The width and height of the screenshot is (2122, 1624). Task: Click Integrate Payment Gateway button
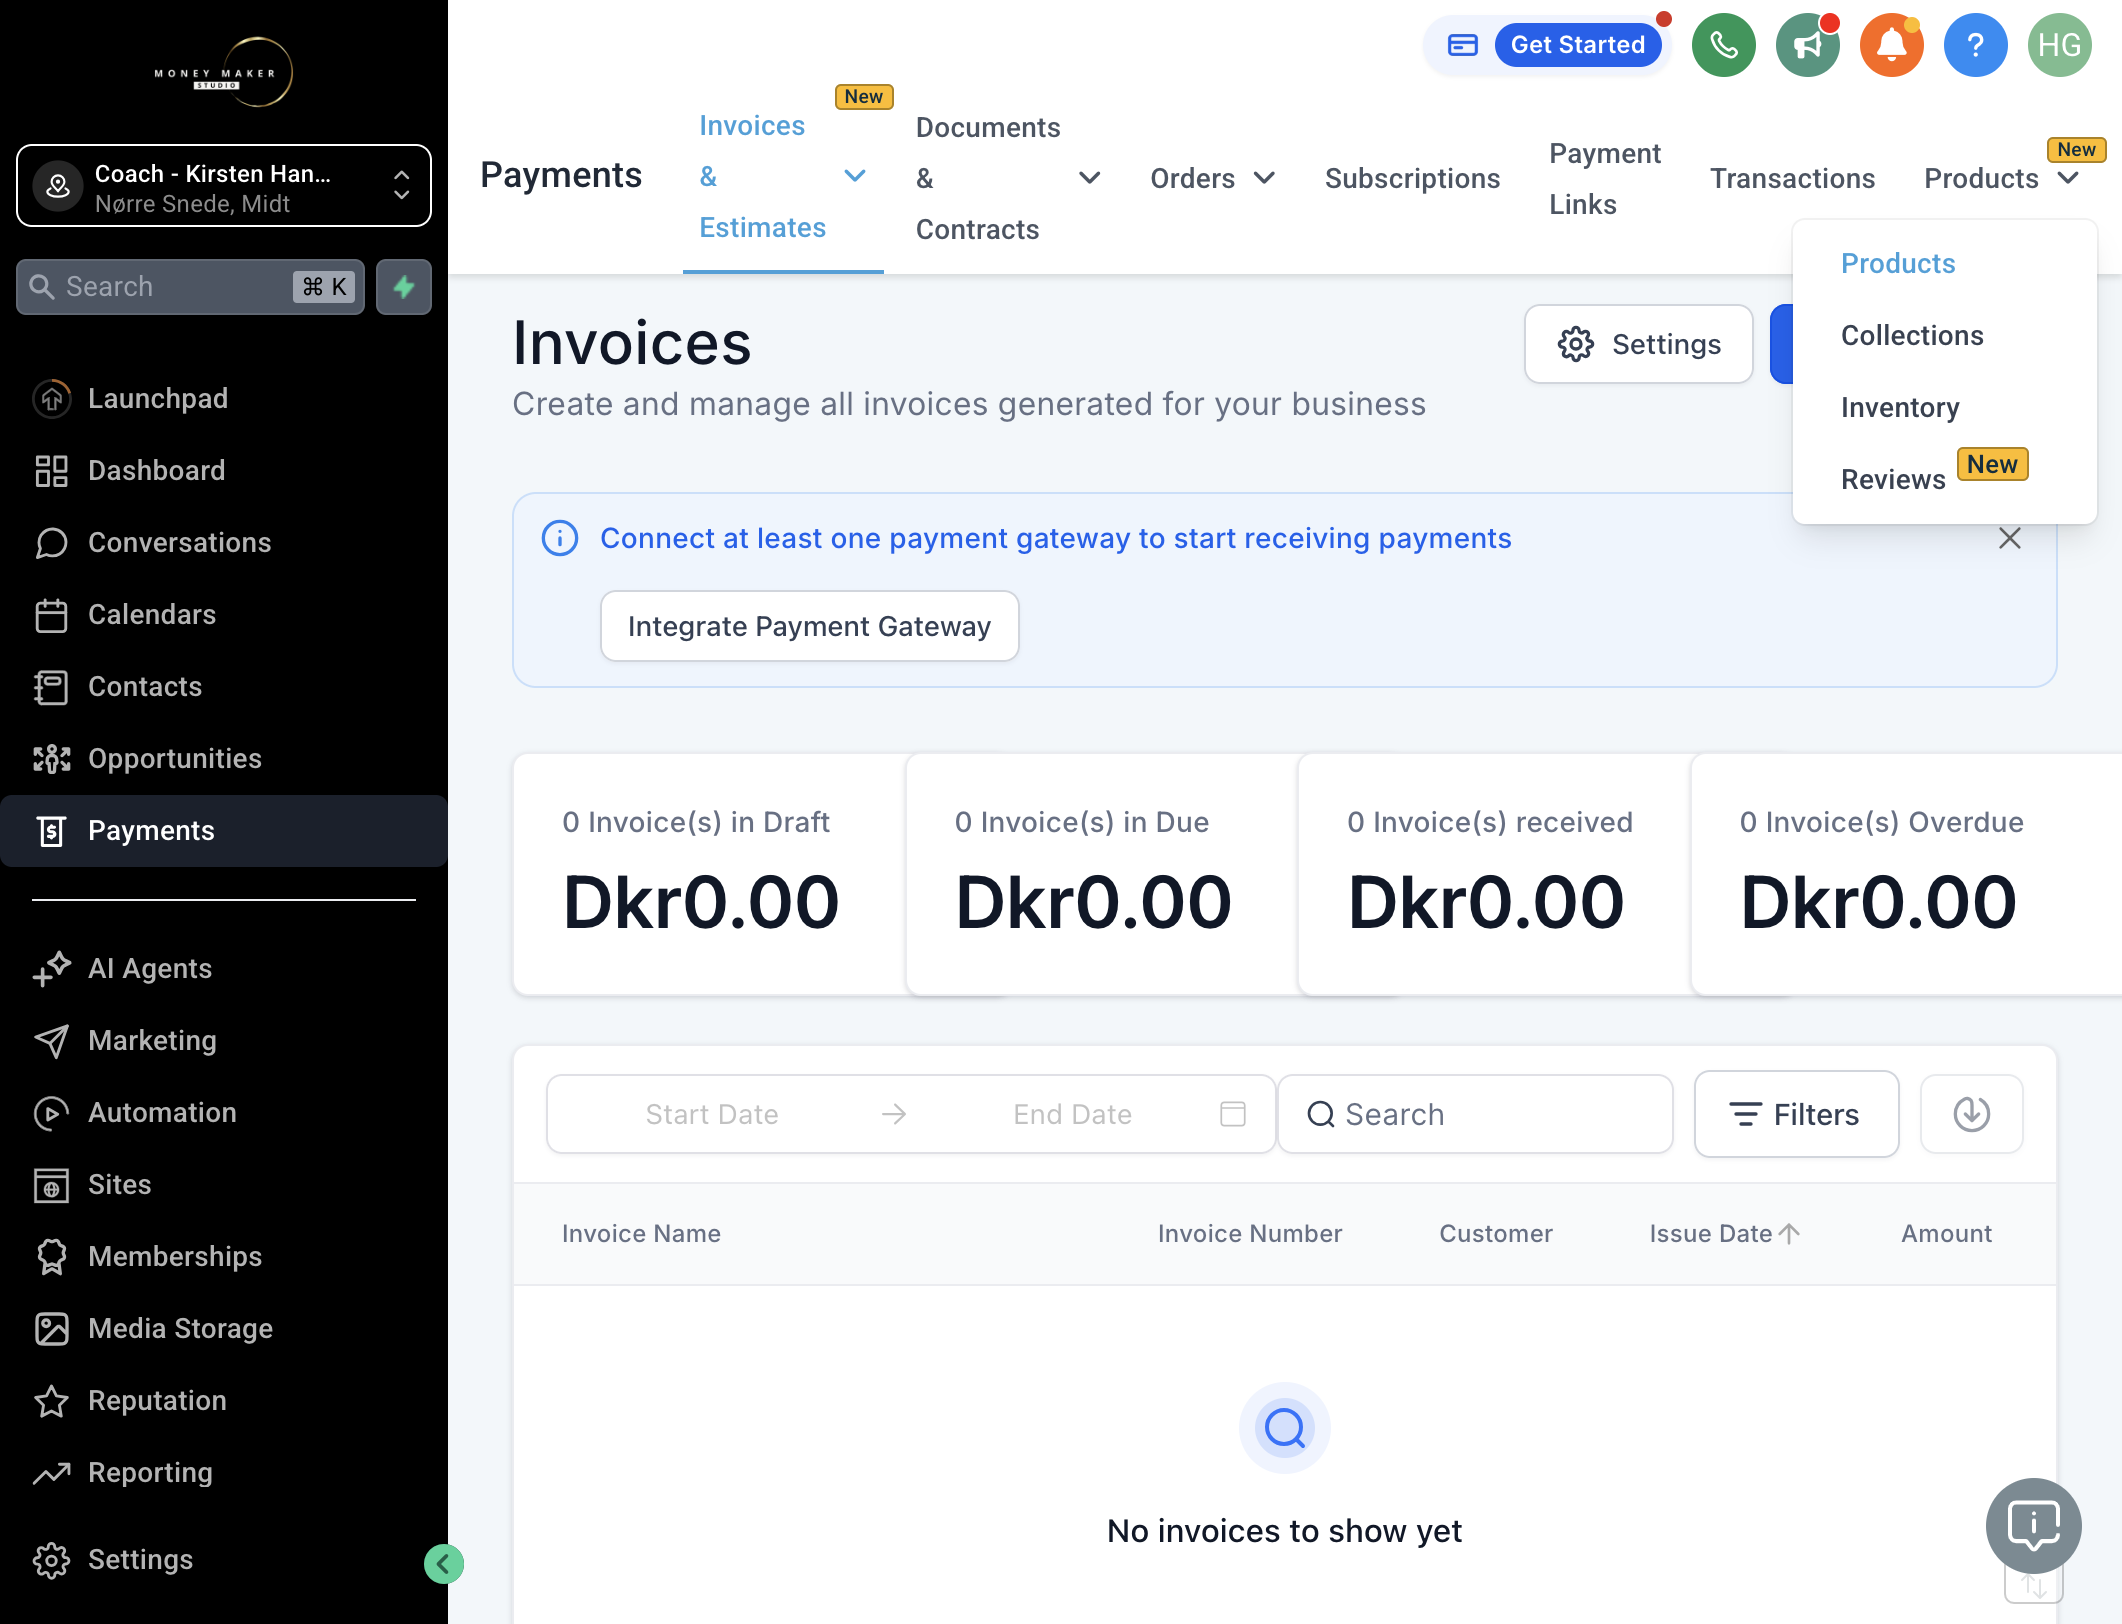(x=809, y=626)
